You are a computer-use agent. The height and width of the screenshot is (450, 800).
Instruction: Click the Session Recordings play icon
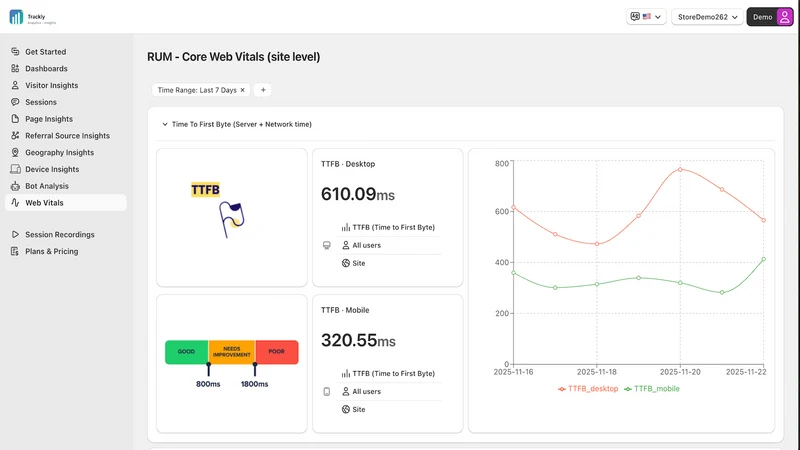[x=15, y=235]
